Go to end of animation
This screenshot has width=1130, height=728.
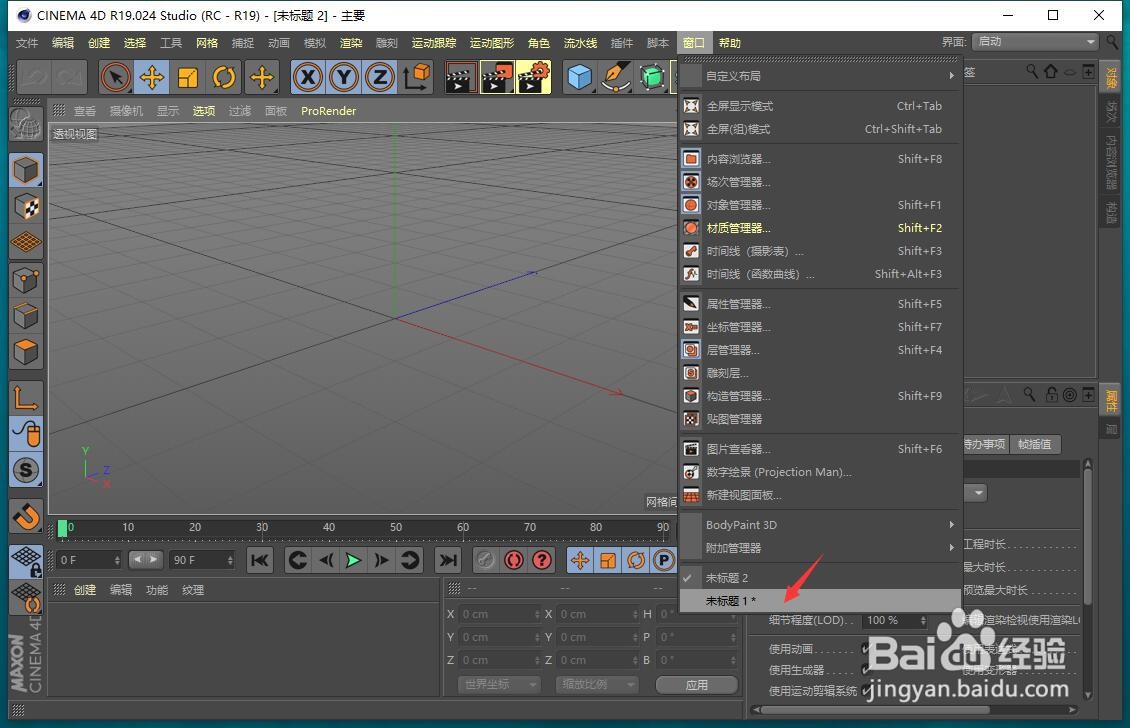(x=448, y=560)
